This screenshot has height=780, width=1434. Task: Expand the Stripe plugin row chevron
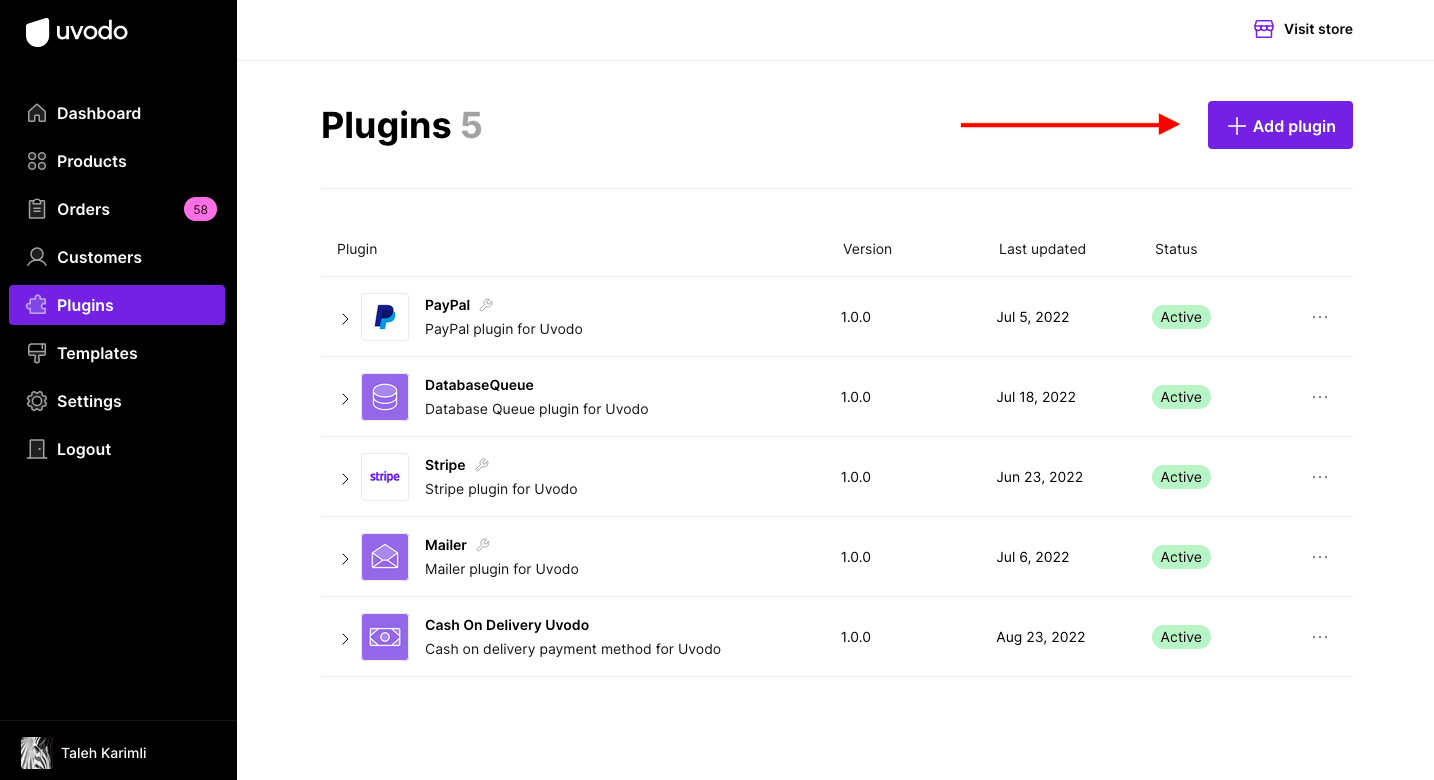[345, 479]
